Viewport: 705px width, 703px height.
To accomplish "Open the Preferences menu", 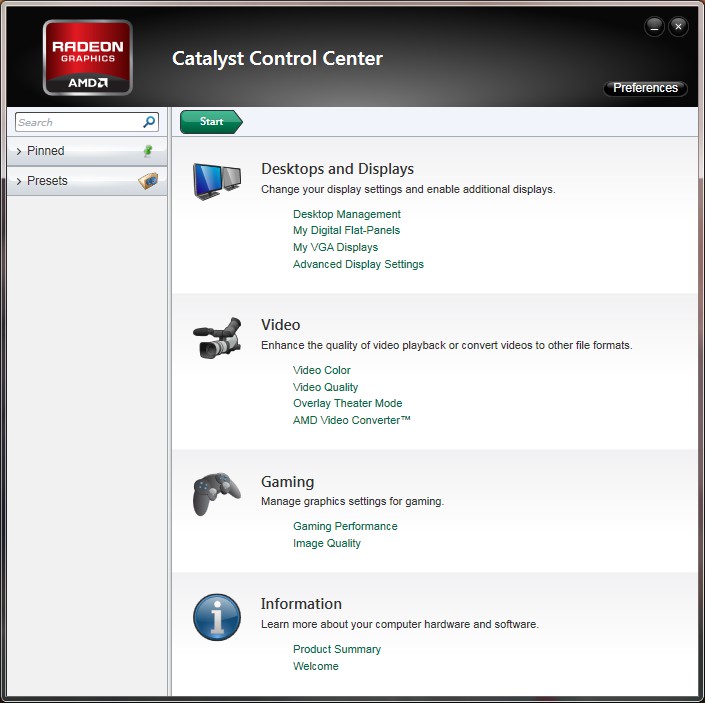I will pos(645,88).
